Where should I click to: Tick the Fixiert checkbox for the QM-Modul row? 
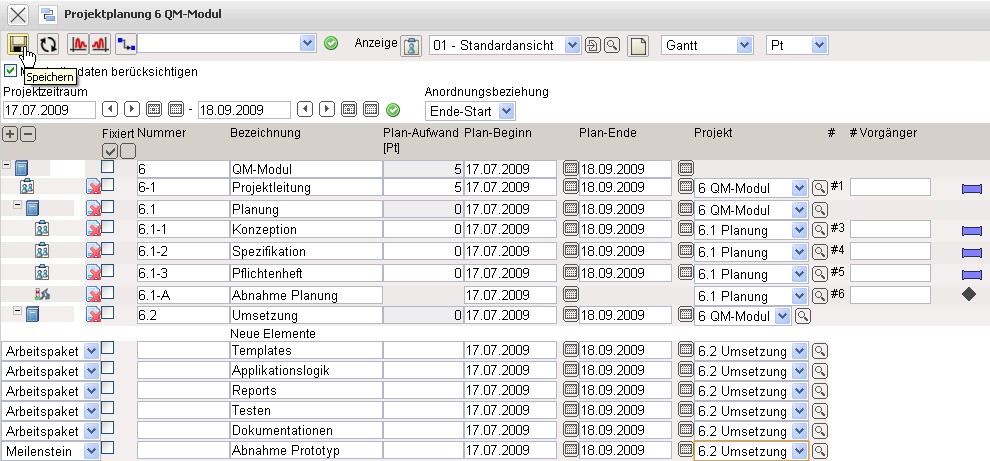(x=107, y=167)
